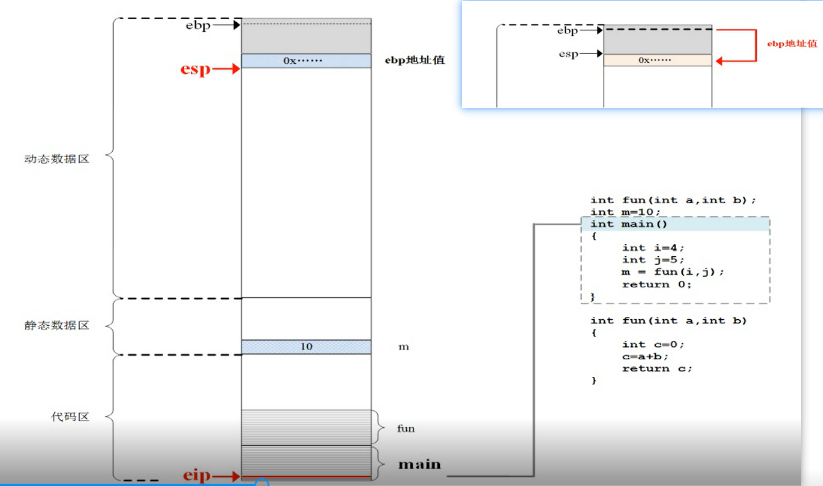Image resolution: width=823 pixels, height=486 pixels.
Task: Click the "int fun(int a,int b);" declaration line
Action: click(x=673, y=200)
